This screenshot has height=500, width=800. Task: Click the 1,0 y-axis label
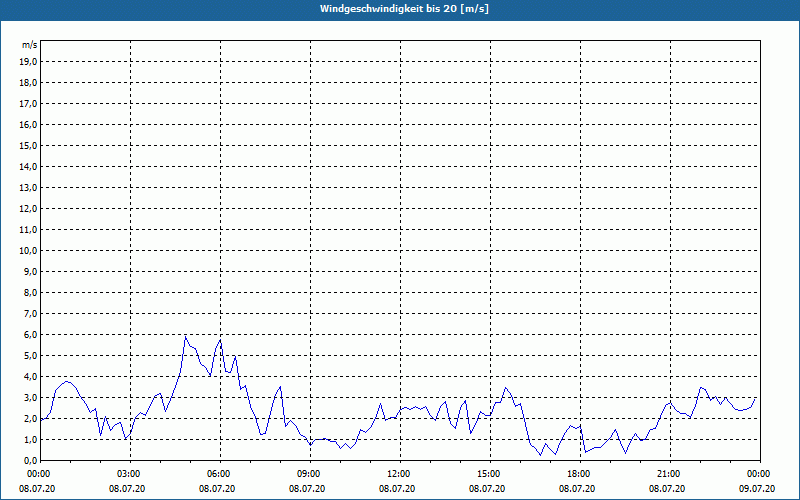coord(31,439)
